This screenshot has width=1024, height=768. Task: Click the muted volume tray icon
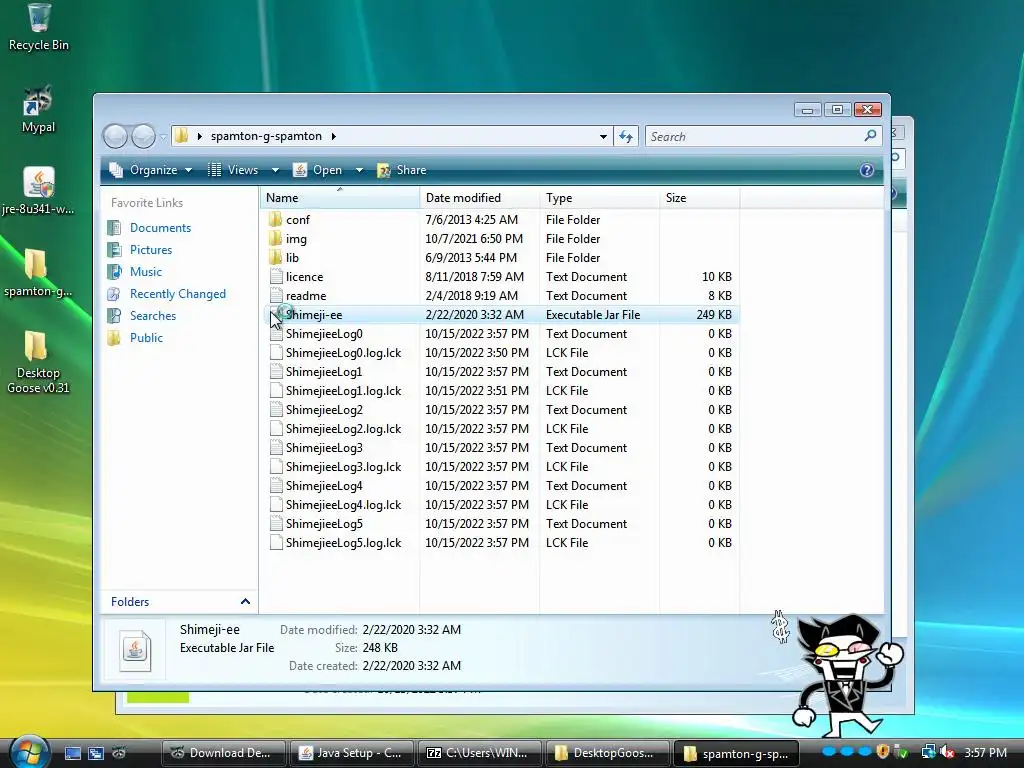(x=947, y=753)
